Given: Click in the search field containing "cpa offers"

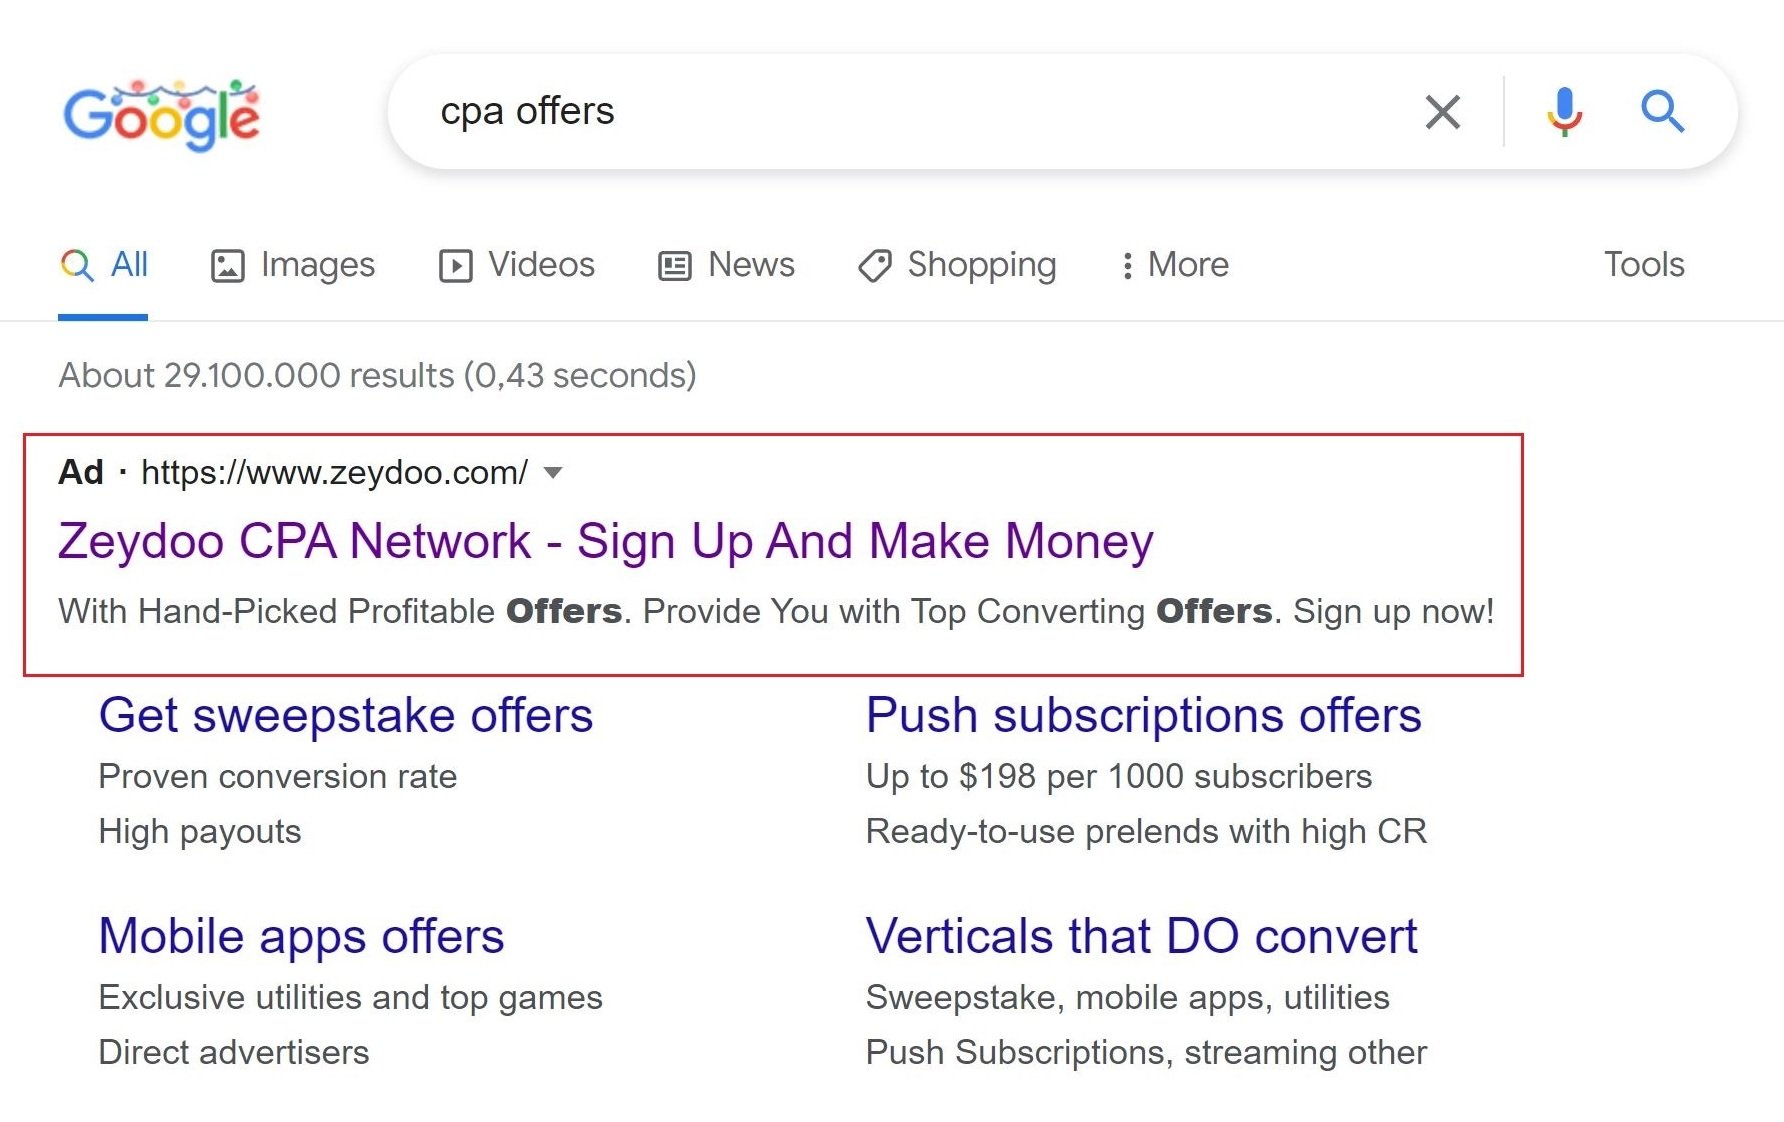Looking at the screenshot, I should click(900, 112).
